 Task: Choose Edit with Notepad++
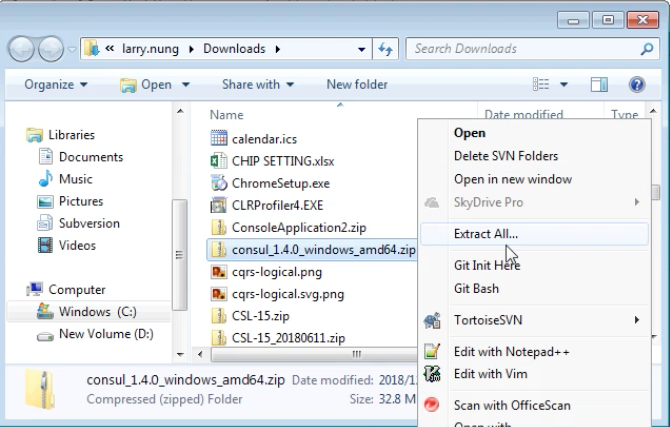pyautogui.click(x=534, y=352)
